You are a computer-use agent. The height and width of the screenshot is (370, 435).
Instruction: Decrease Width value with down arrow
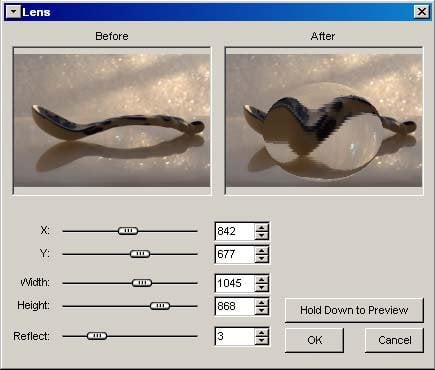(262, 287)
